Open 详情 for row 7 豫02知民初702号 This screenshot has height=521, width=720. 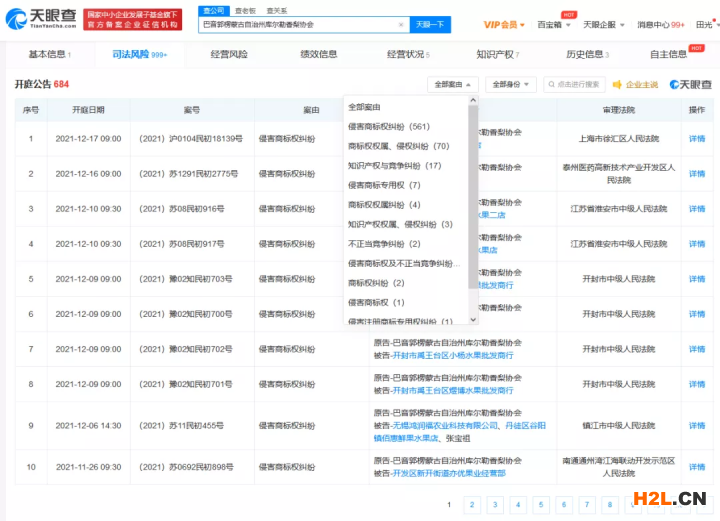[697, 349]
